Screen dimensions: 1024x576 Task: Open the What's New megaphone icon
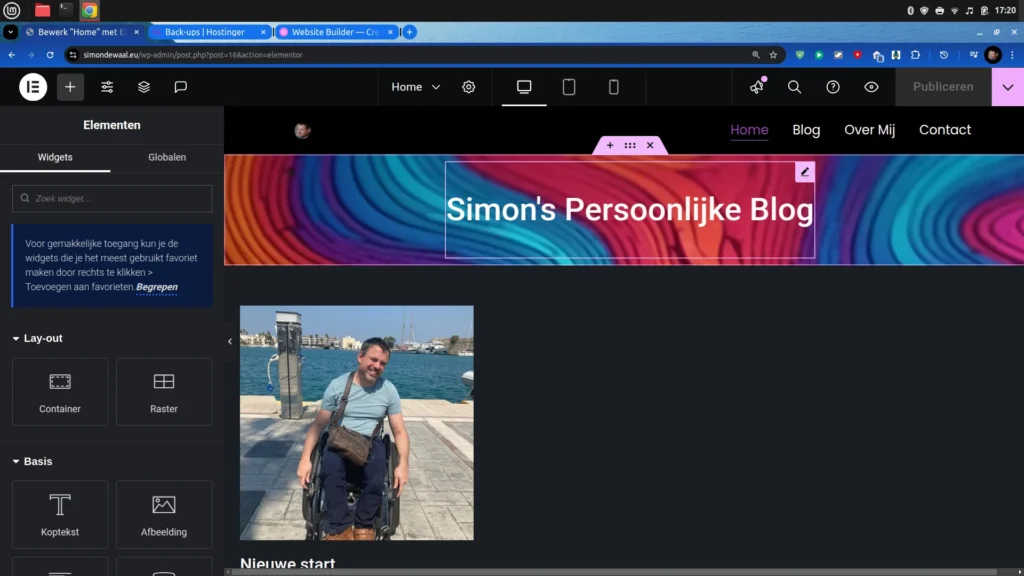757,87
